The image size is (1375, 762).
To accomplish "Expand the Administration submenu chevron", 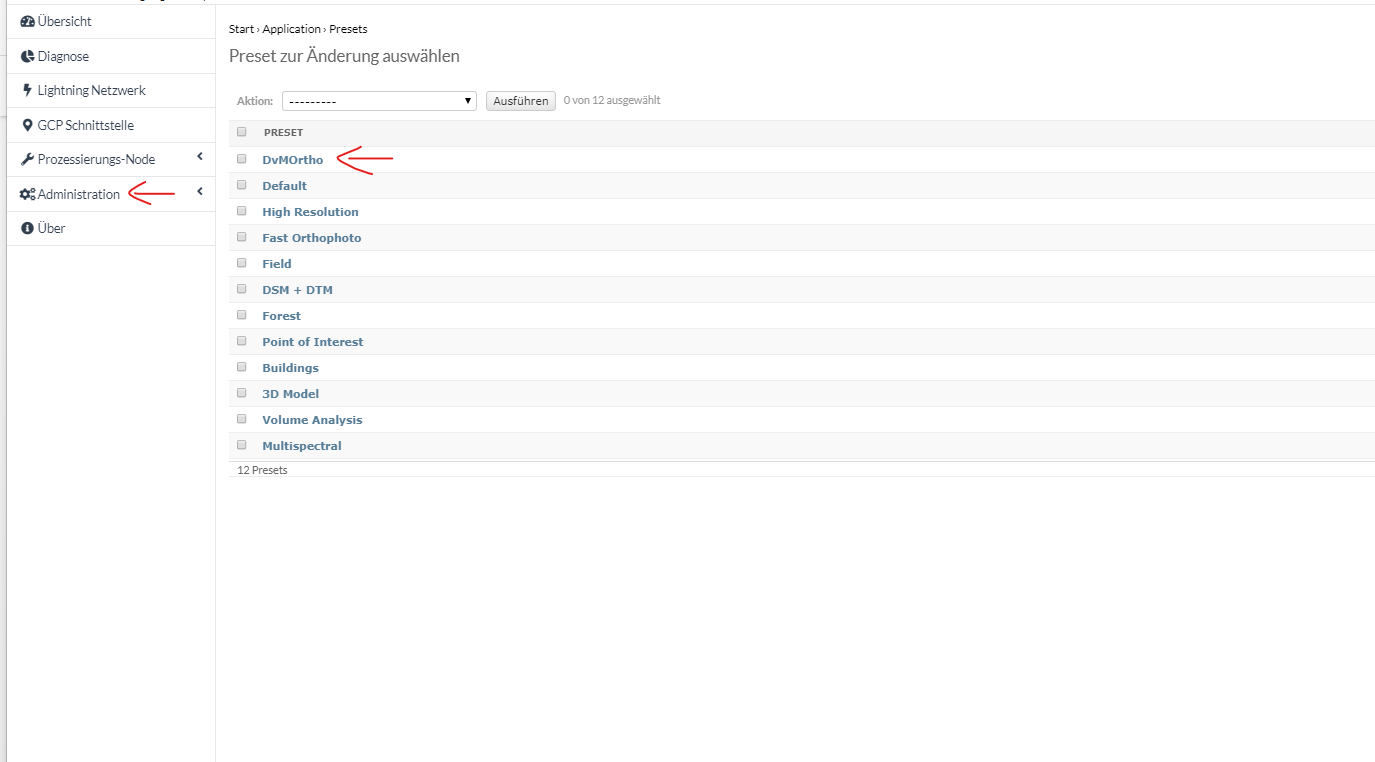I will click(200, 192).
